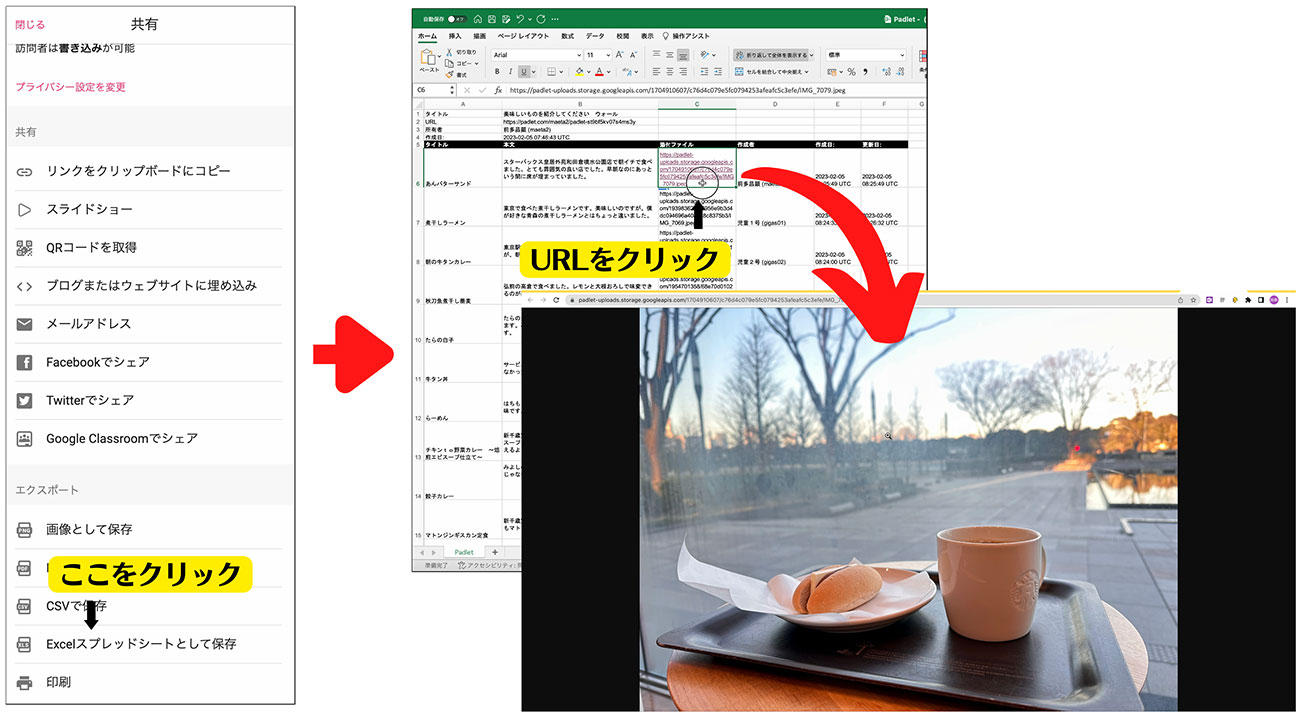Viewport: 1300px width, 717px height.
Task: Reload the page in the Chrome window
Action: point(556,300)
